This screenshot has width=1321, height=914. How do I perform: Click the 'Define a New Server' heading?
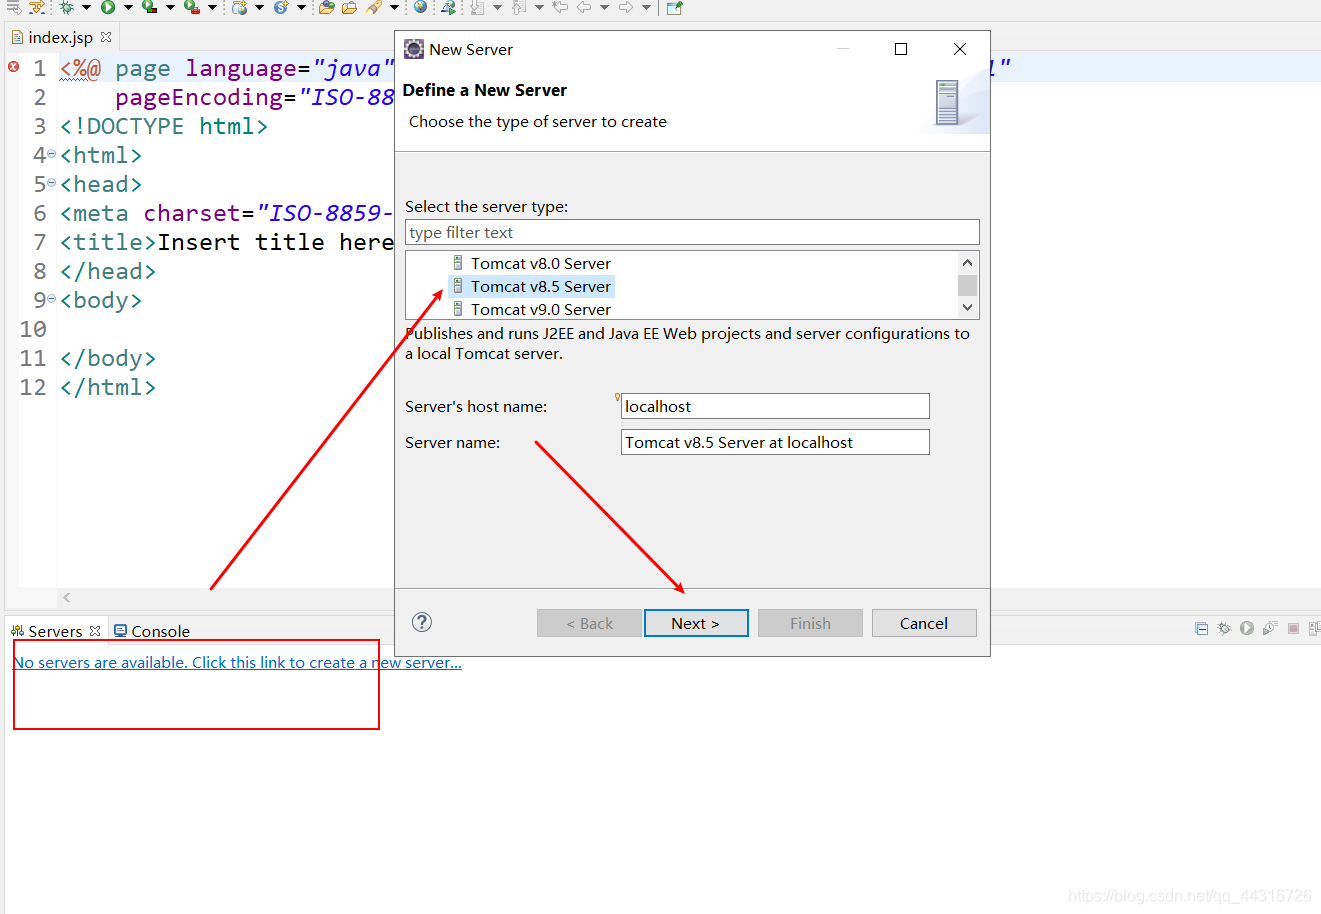(x=484, y=90)
